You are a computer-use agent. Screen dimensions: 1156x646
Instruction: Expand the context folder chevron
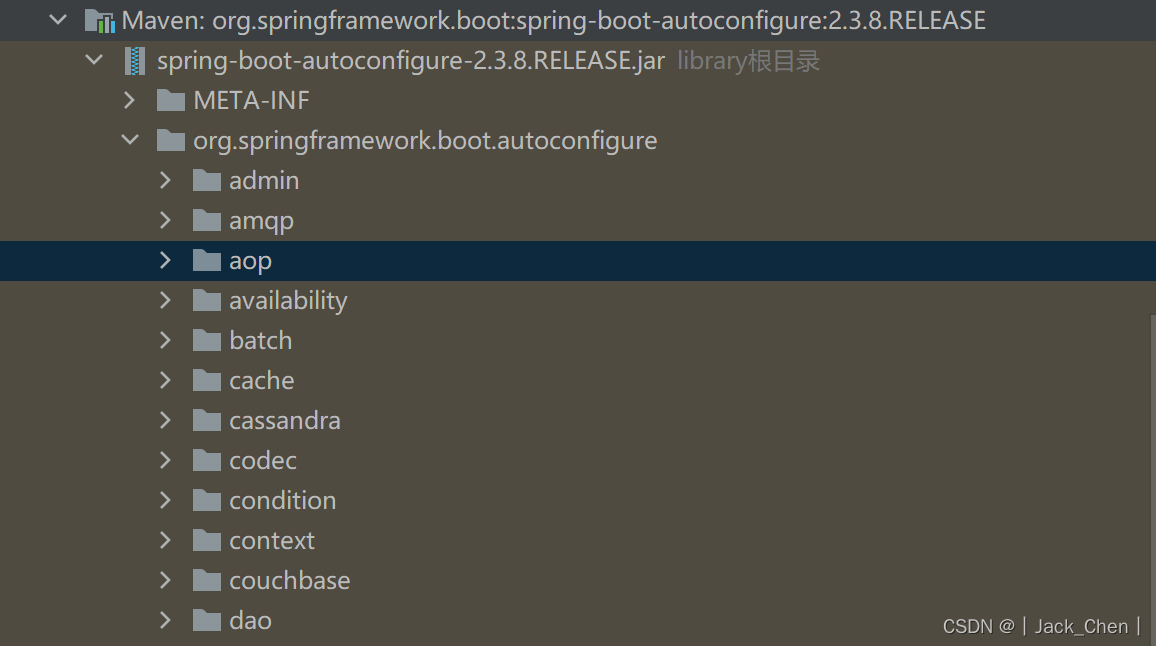click(x=165, y=541)
